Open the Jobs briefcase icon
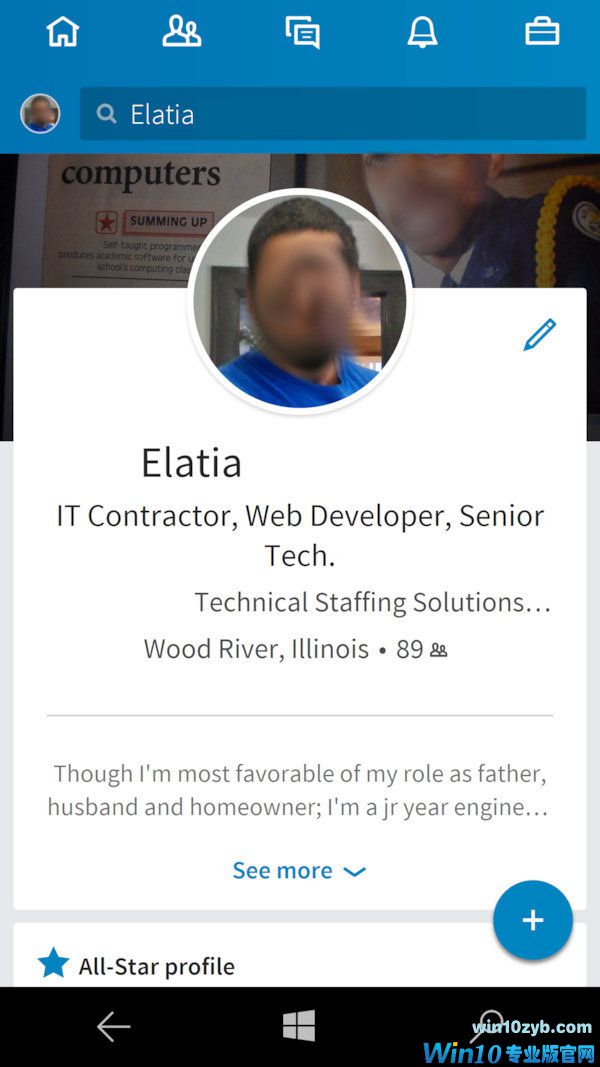 coord(542,32)
